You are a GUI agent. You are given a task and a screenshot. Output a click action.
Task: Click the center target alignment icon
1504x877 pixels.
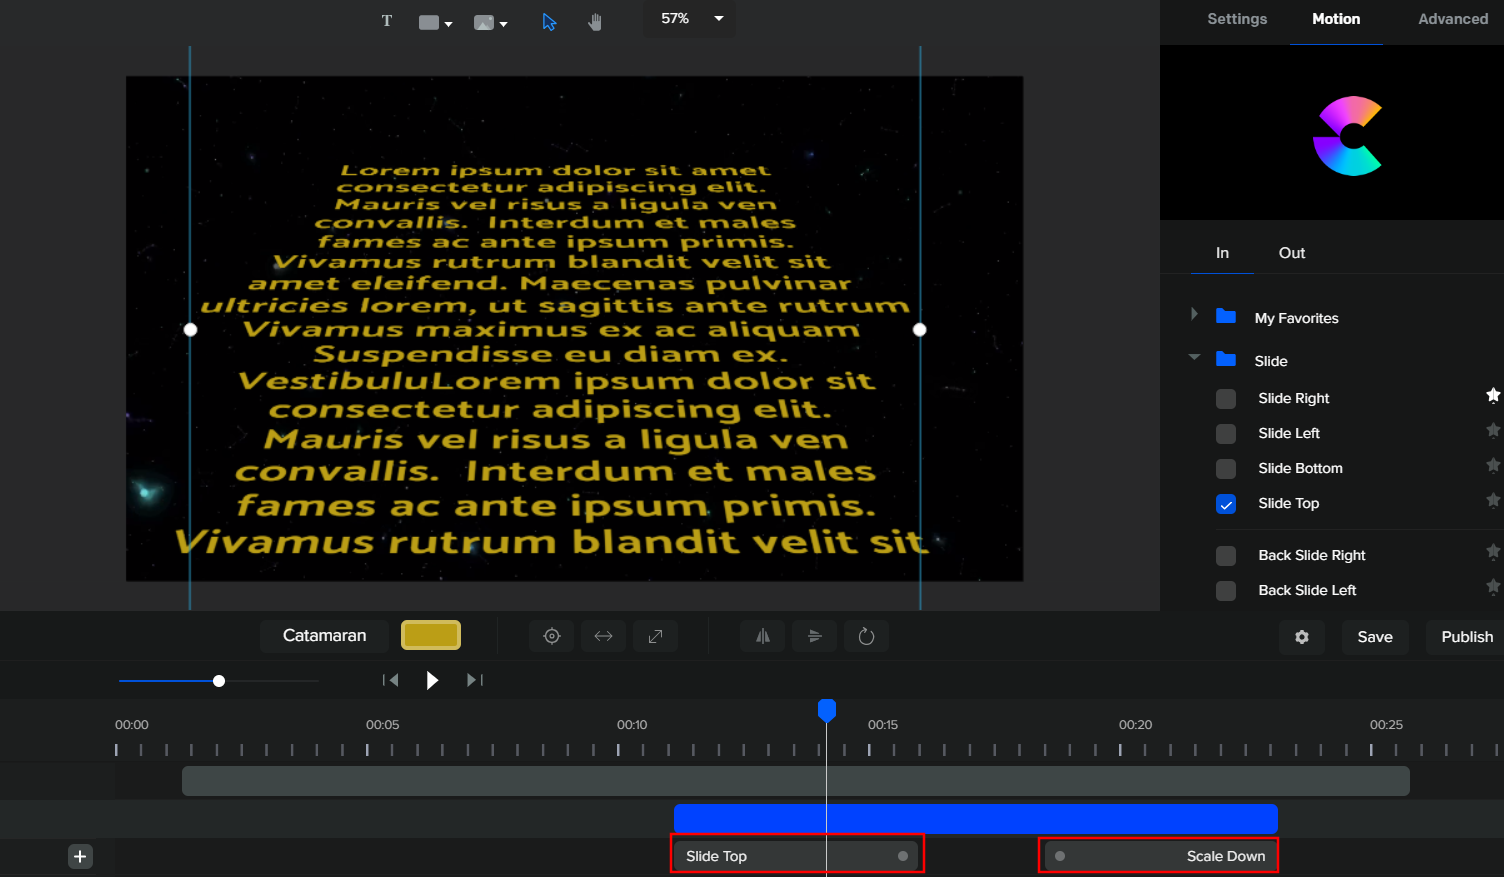[552, 636]
